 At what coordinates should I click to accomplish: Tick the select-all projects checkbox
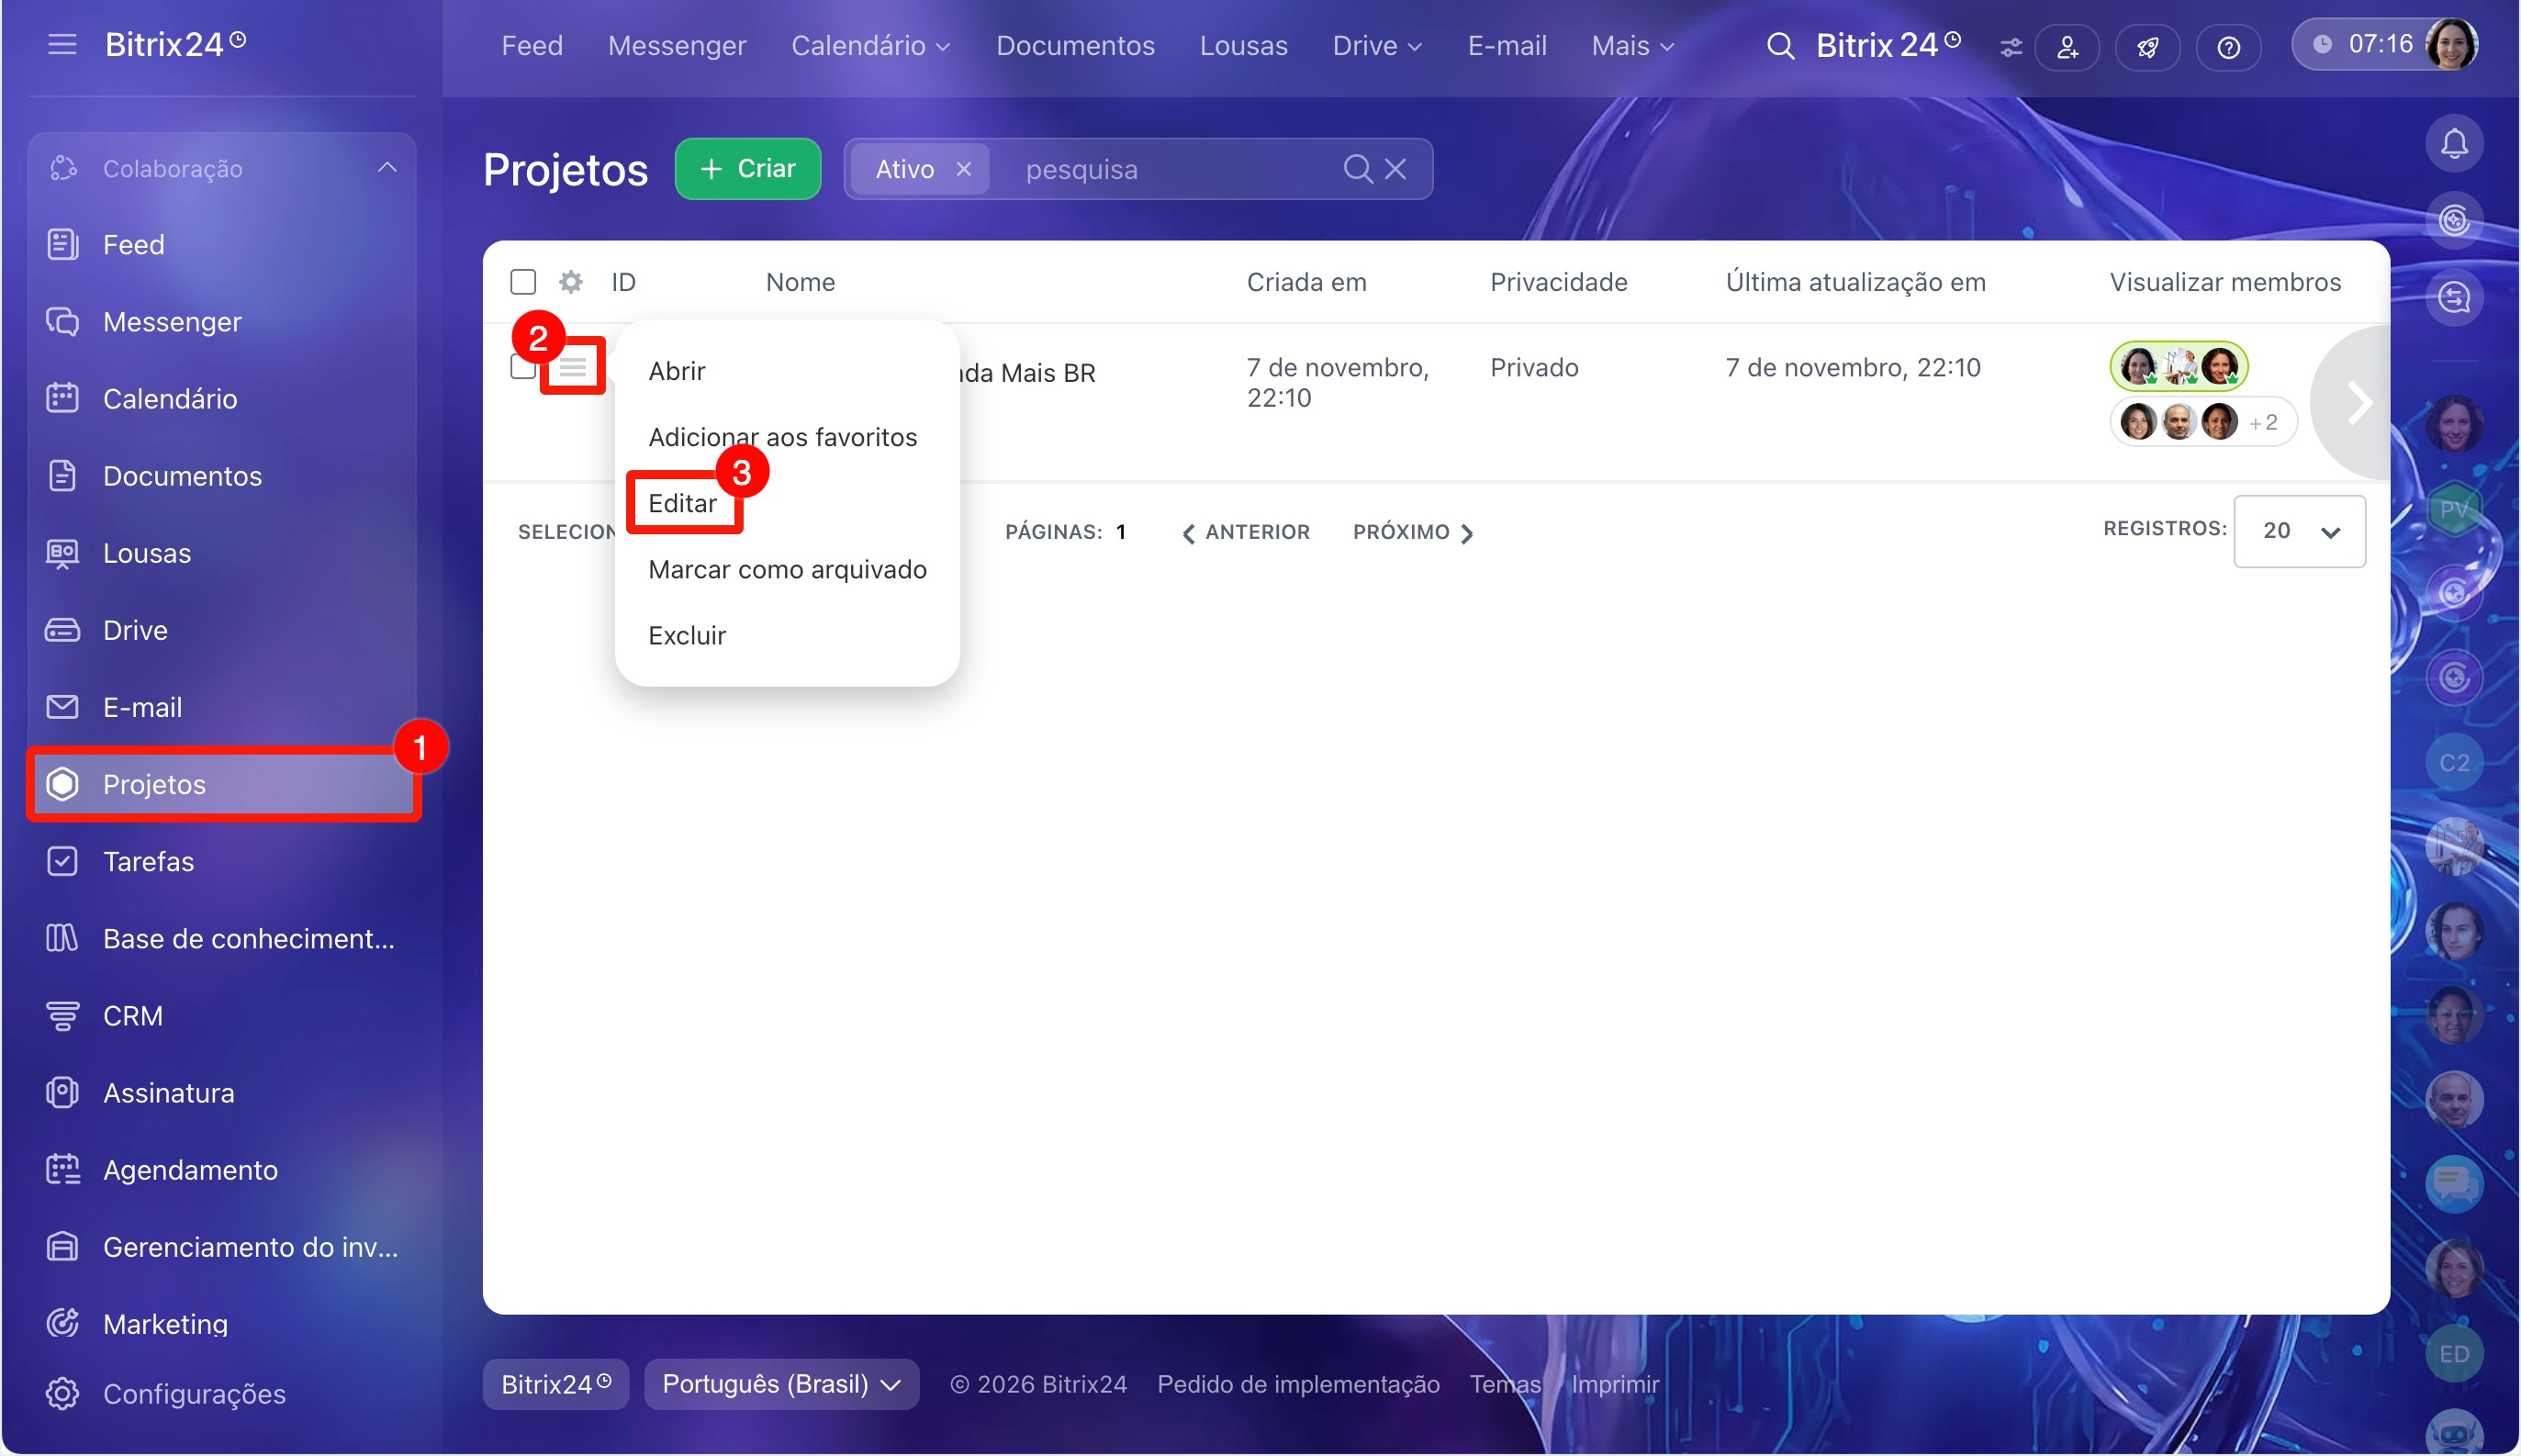click(x=523, y=282)
